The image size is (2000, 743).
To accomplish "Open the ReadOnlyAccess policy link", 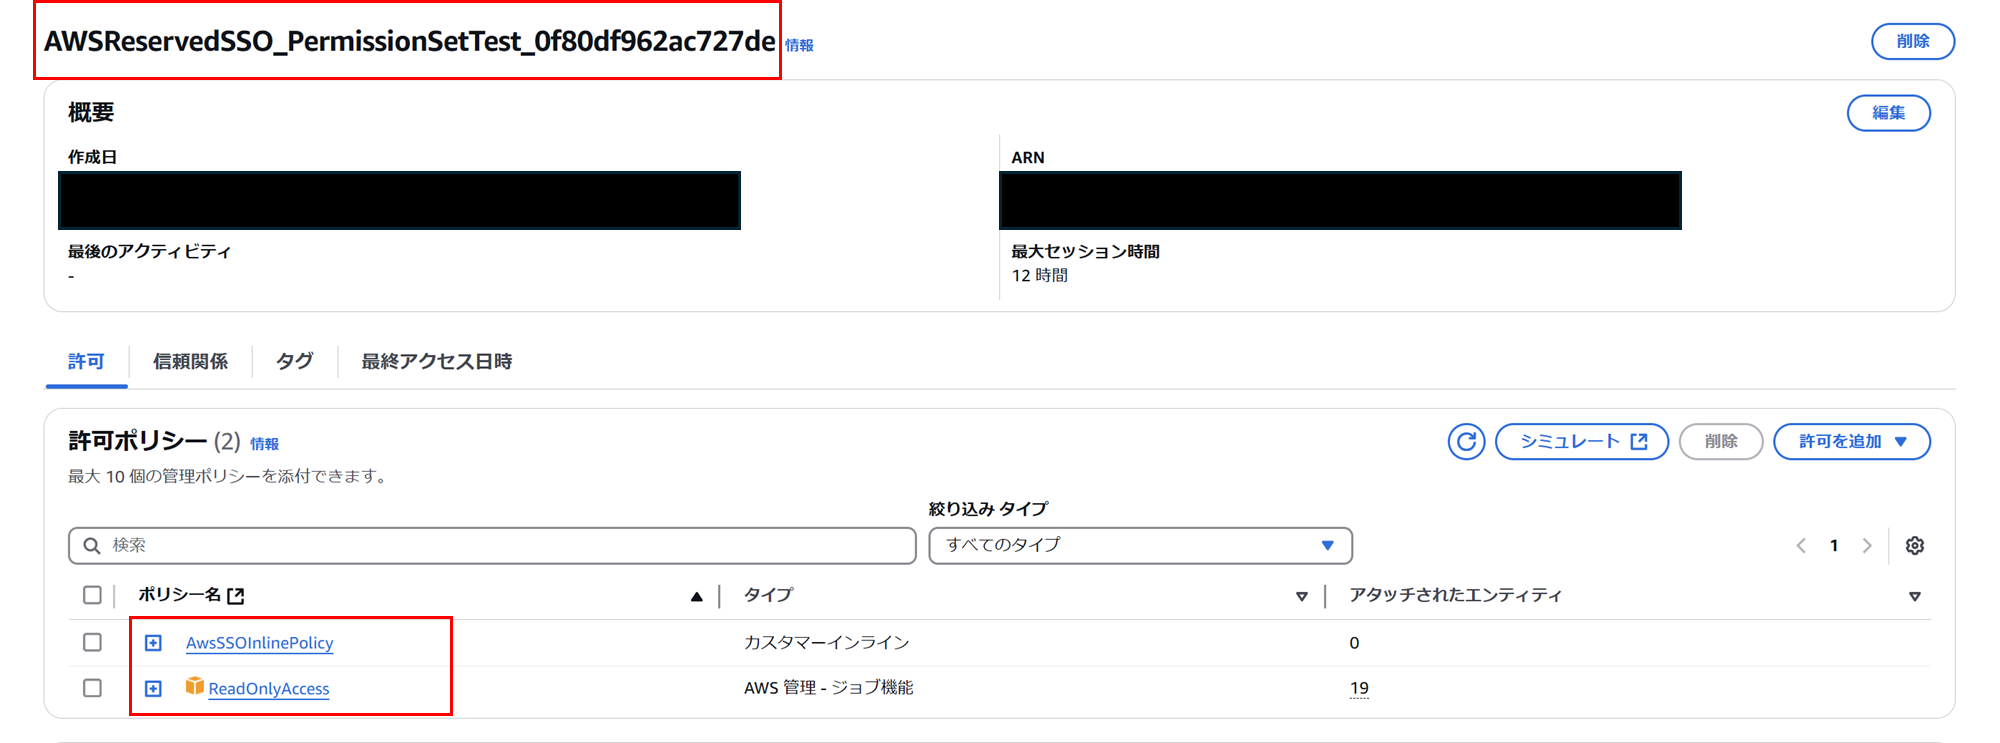I will (x=268, y=689).
